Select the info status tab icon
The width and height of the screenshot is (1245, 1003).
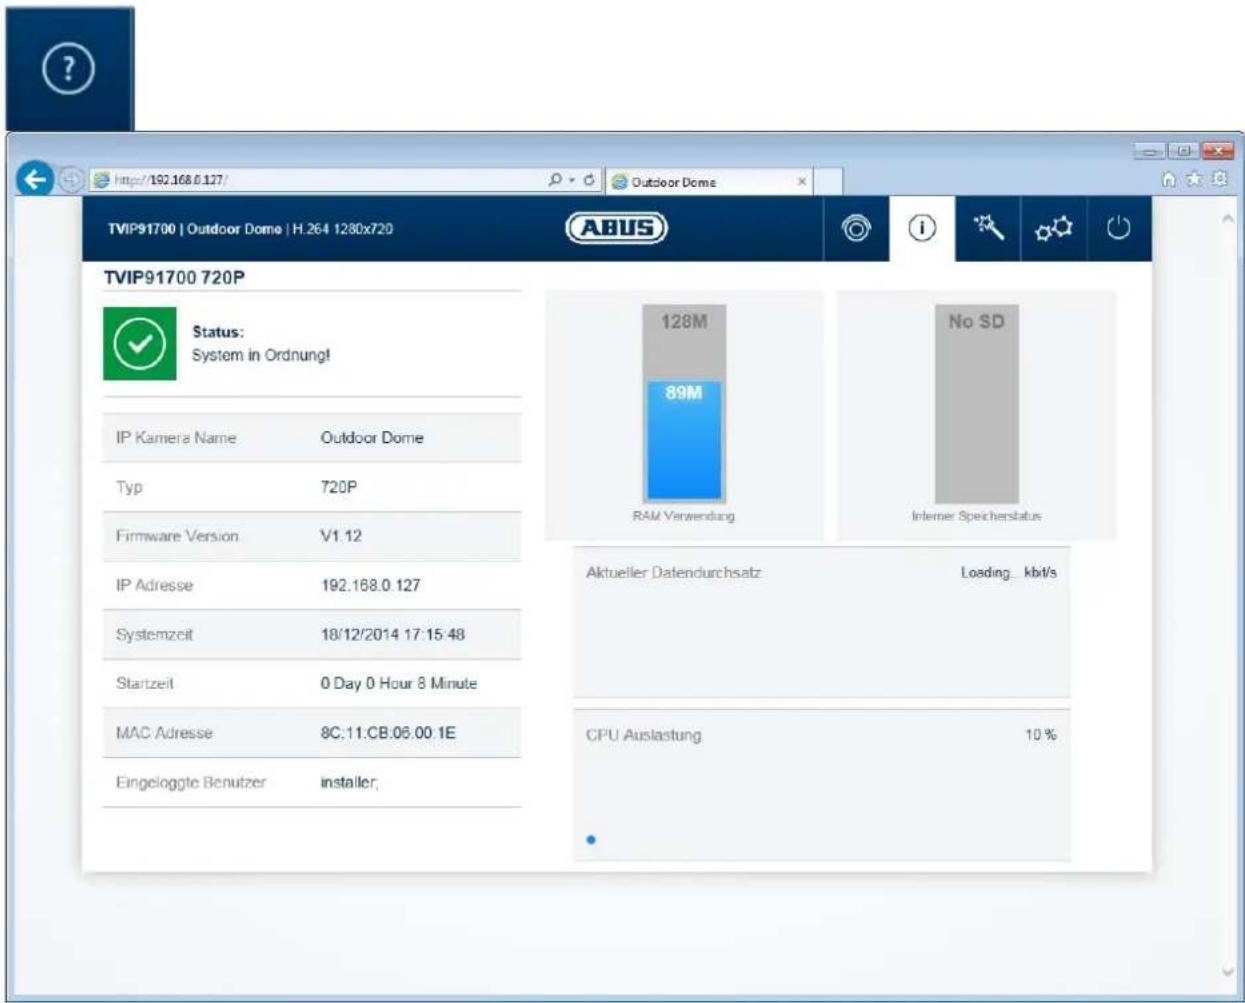922,229
